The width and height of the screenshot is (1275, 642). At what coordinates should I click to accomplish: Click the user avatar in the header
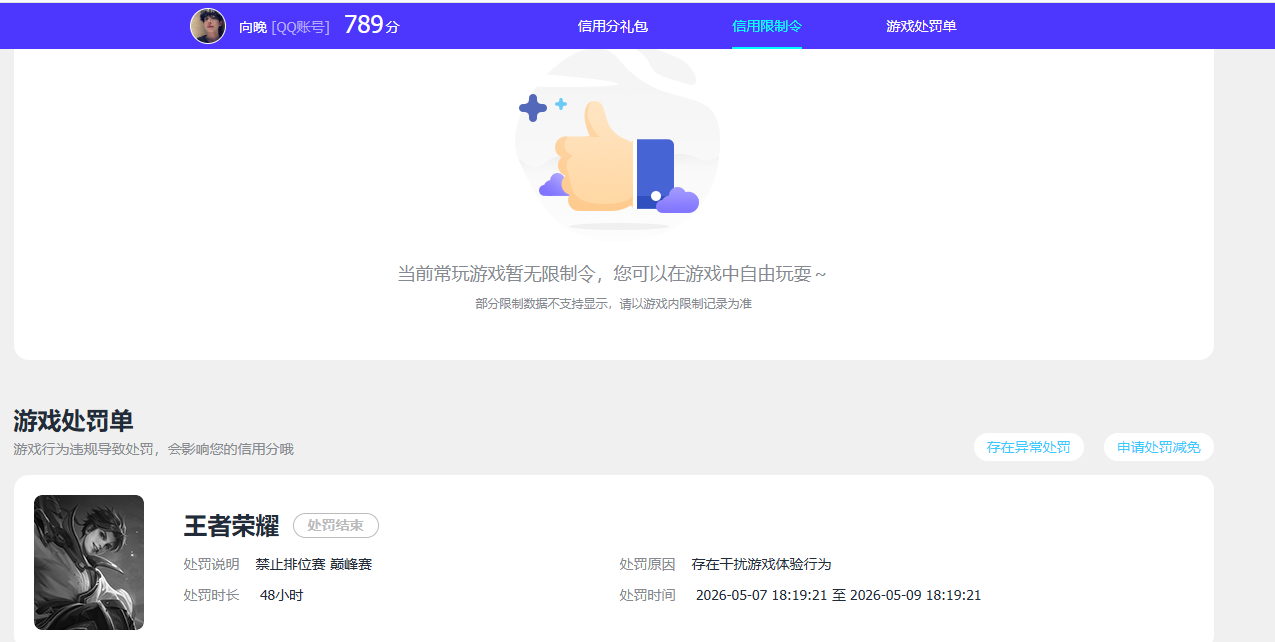click(208, 26)
